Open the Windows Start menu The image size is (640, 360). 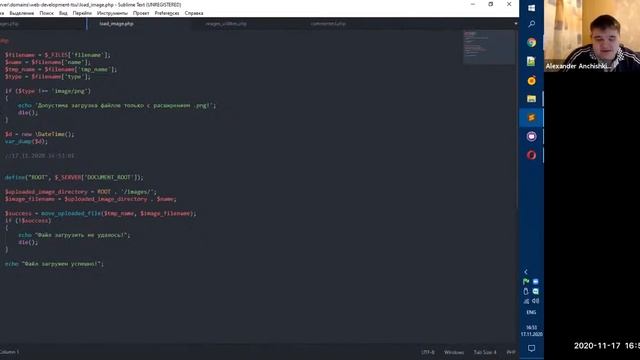pos(531,8)
